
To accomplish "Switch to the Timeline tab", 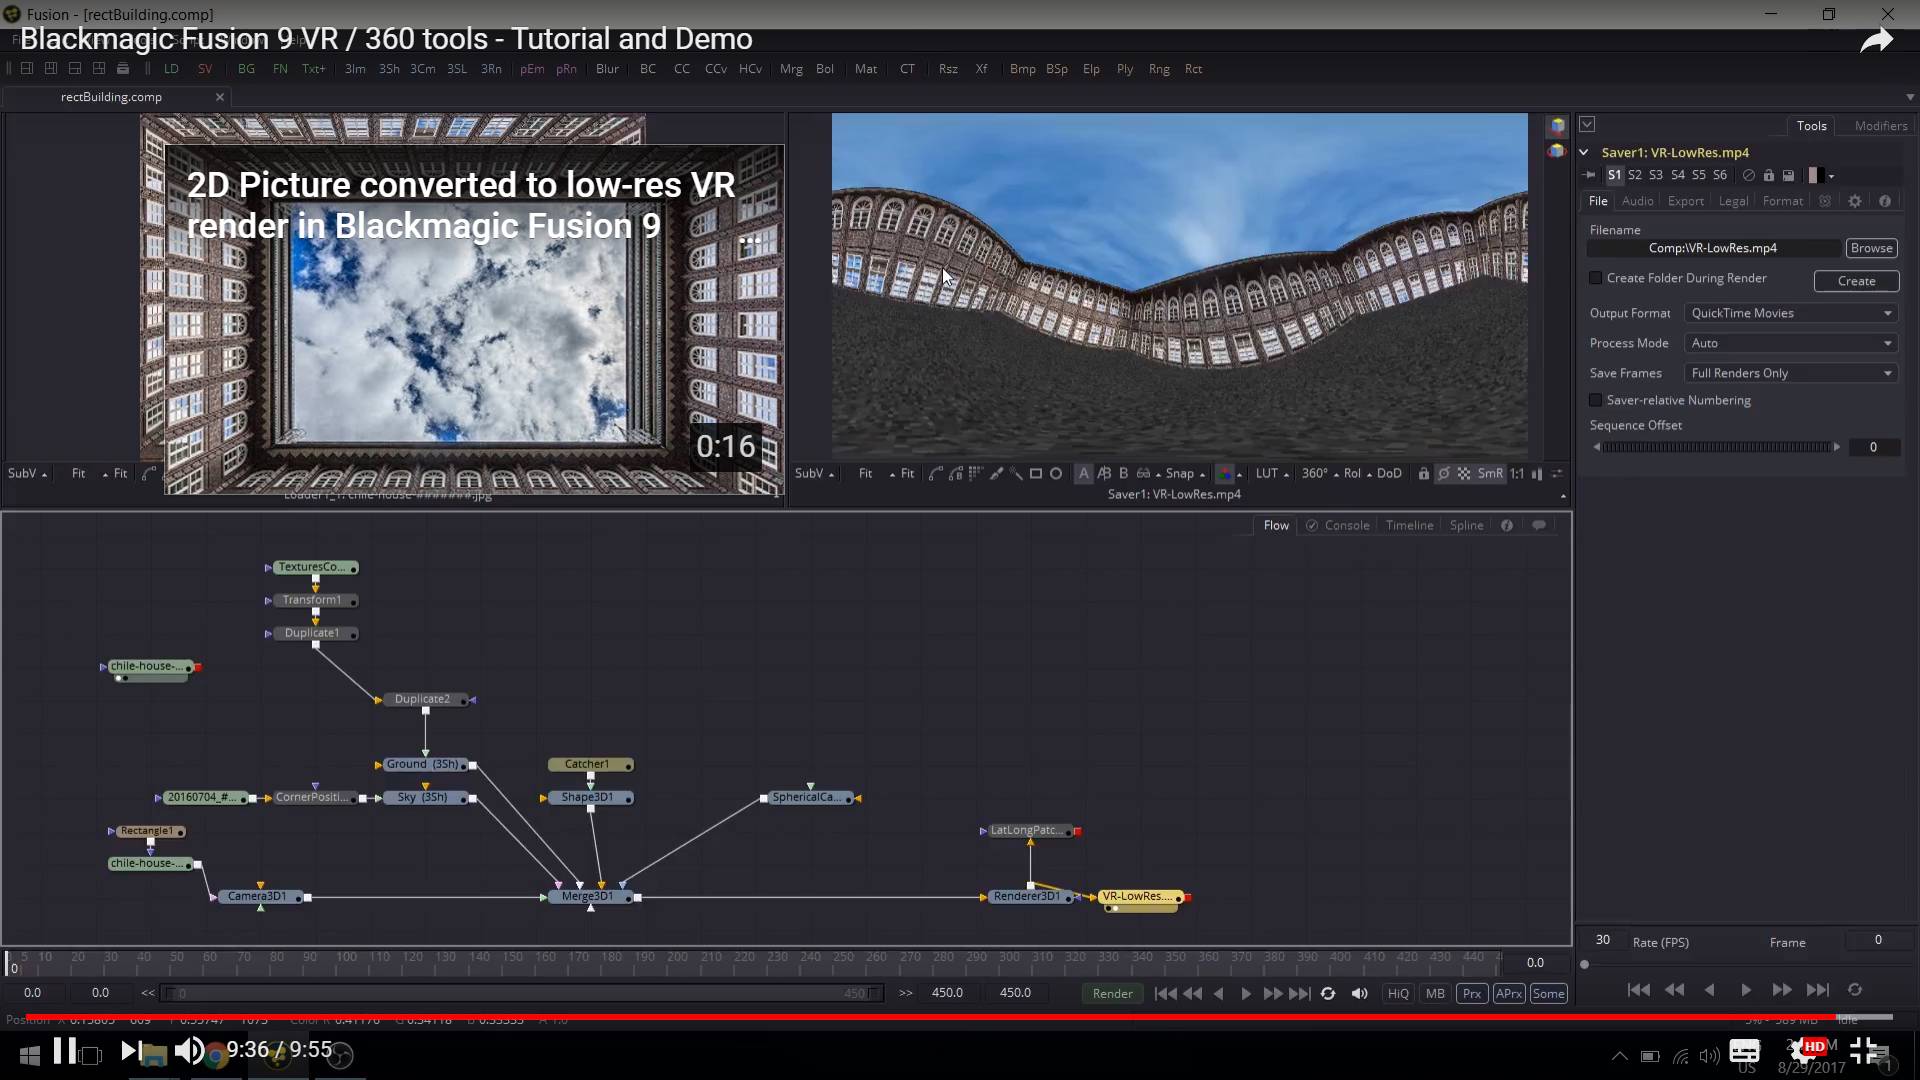I will (x=1409, y=525).
